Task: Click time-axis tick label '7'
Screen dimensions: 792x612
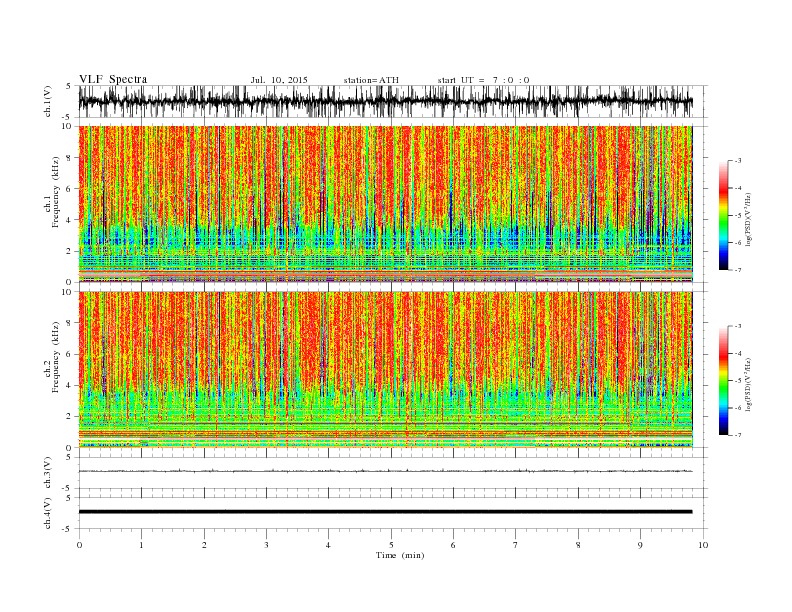Action: pos(516,545)
